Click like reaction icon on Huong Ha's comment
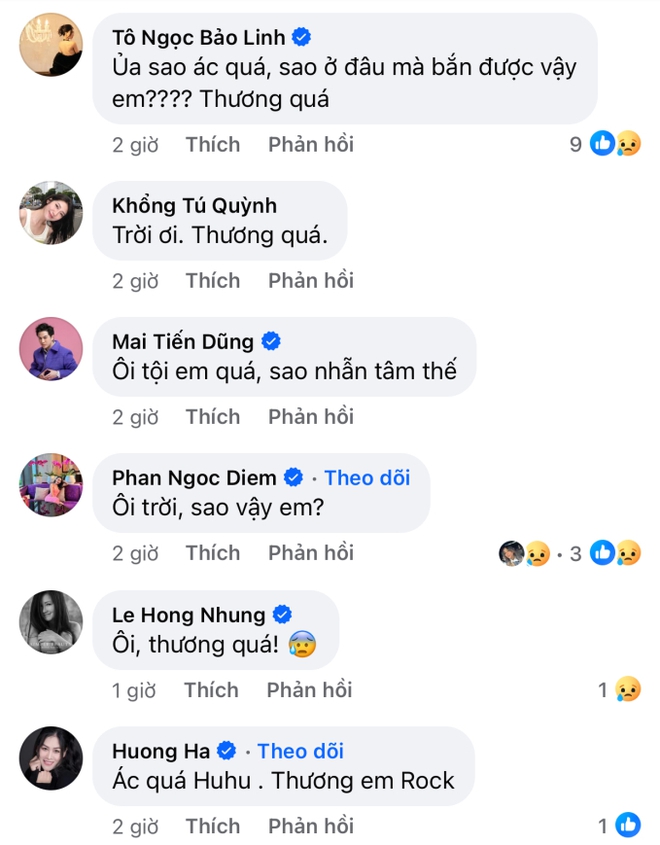This screenshot has width=660, height=845. tap(627, 825)
